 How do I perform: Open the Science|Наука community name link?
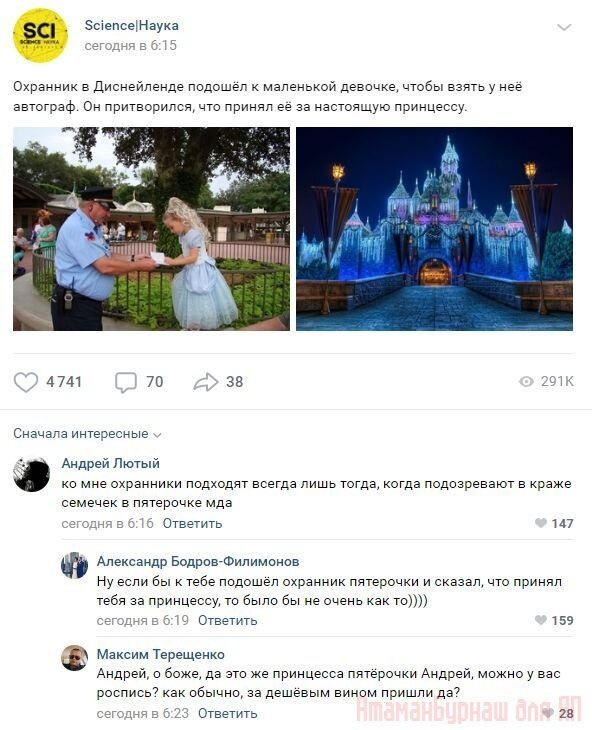[132, 26]
